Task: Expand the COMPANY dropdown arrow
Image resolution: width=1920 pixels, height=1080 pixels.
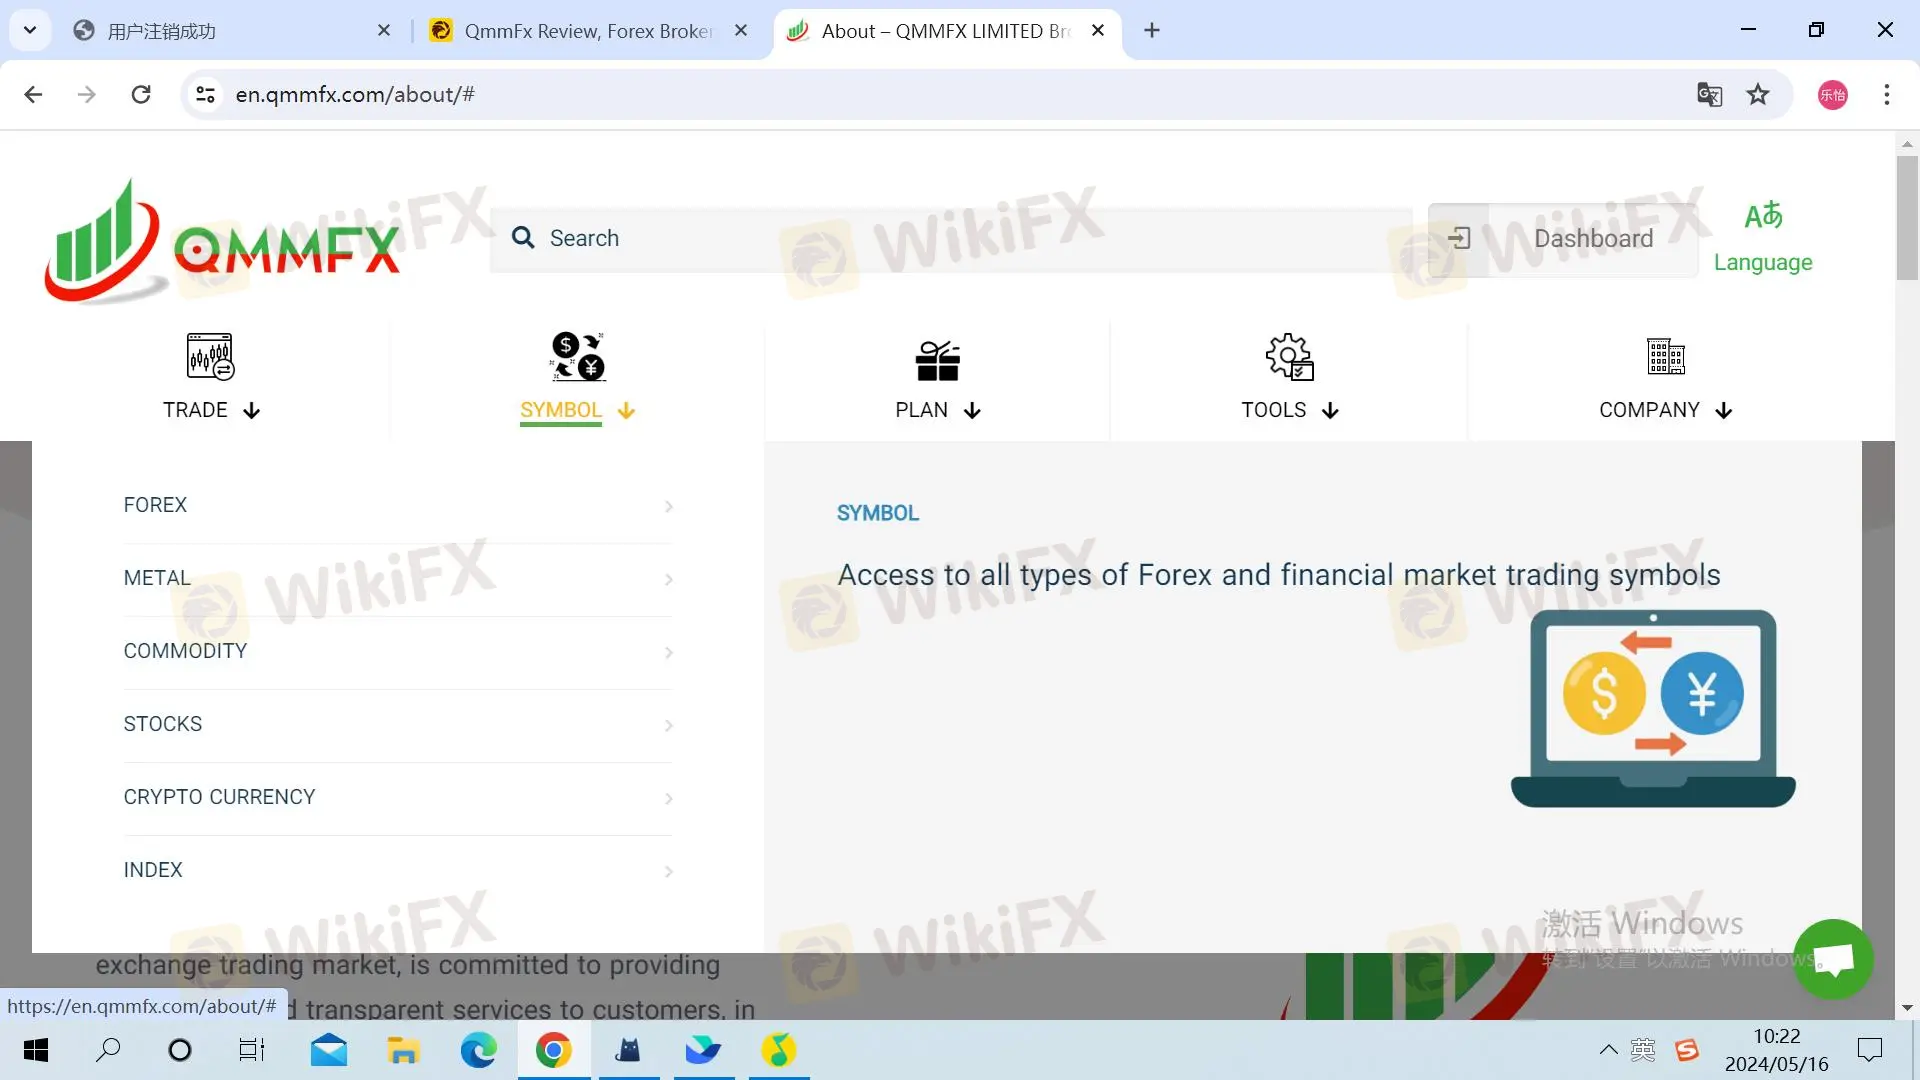Action: click(1723, 411)
